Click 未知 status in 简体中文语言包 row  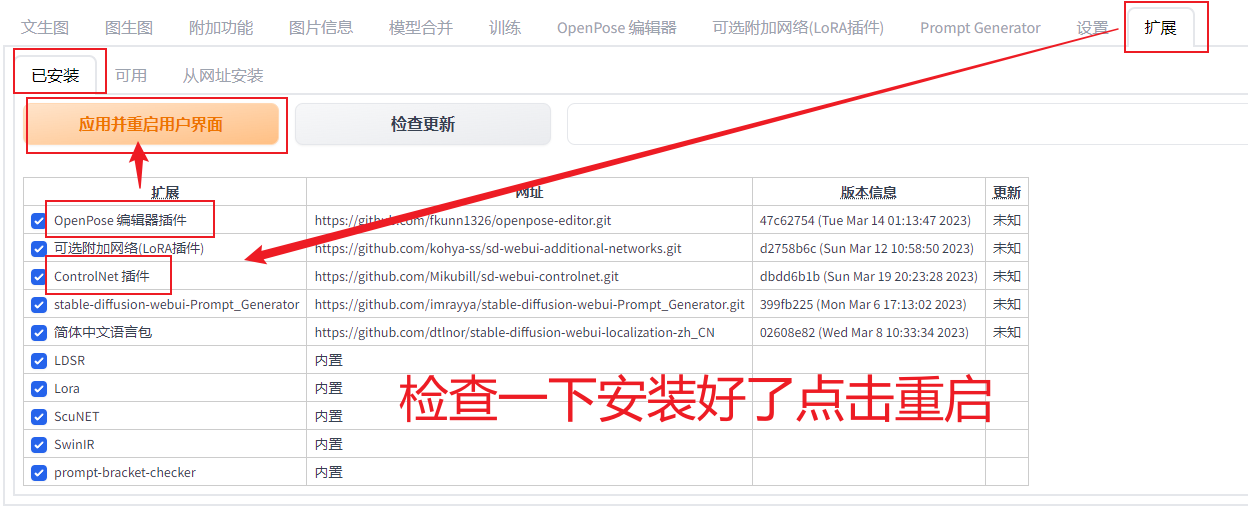coord(1007,332)
